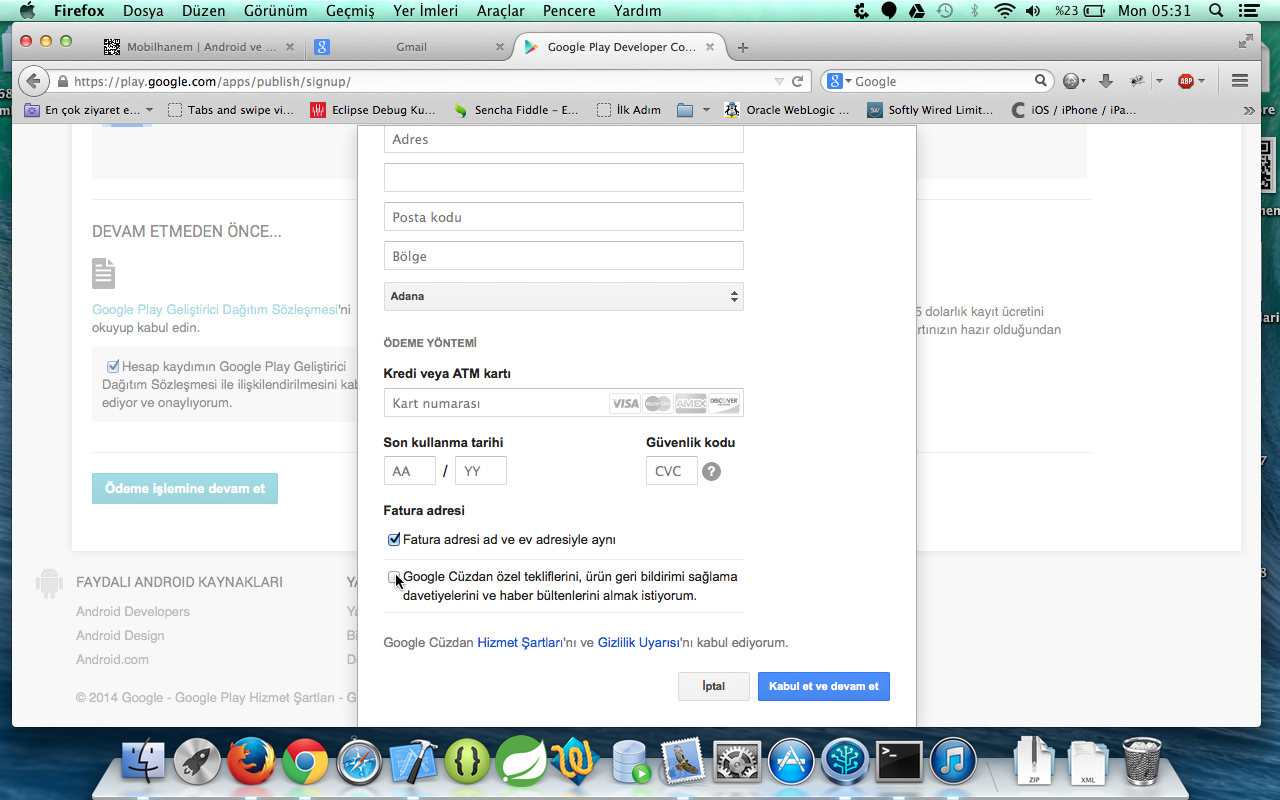1280x800 pixels.
Task: Click Spotlight search icon in menu bar
Action: (x=1216, y=11)
